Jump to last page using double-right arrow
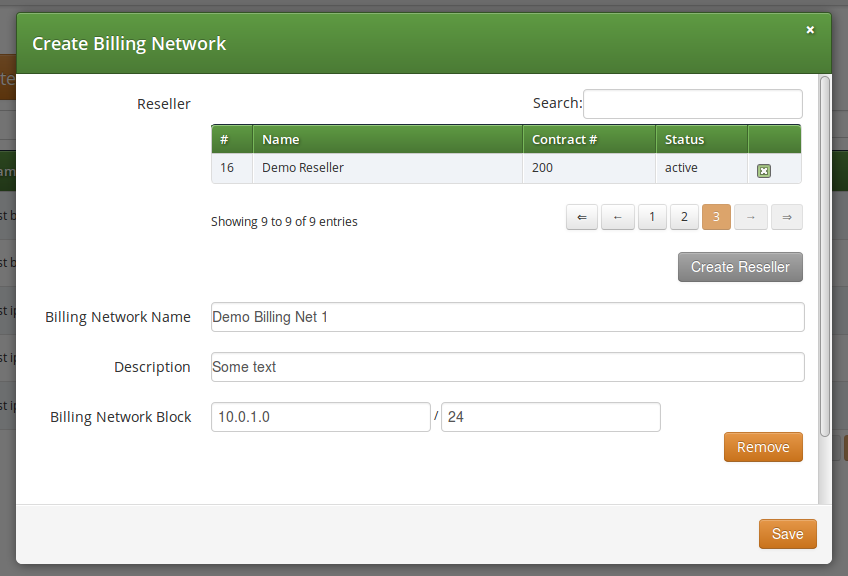The image size is (848, 576). (784, 217)
